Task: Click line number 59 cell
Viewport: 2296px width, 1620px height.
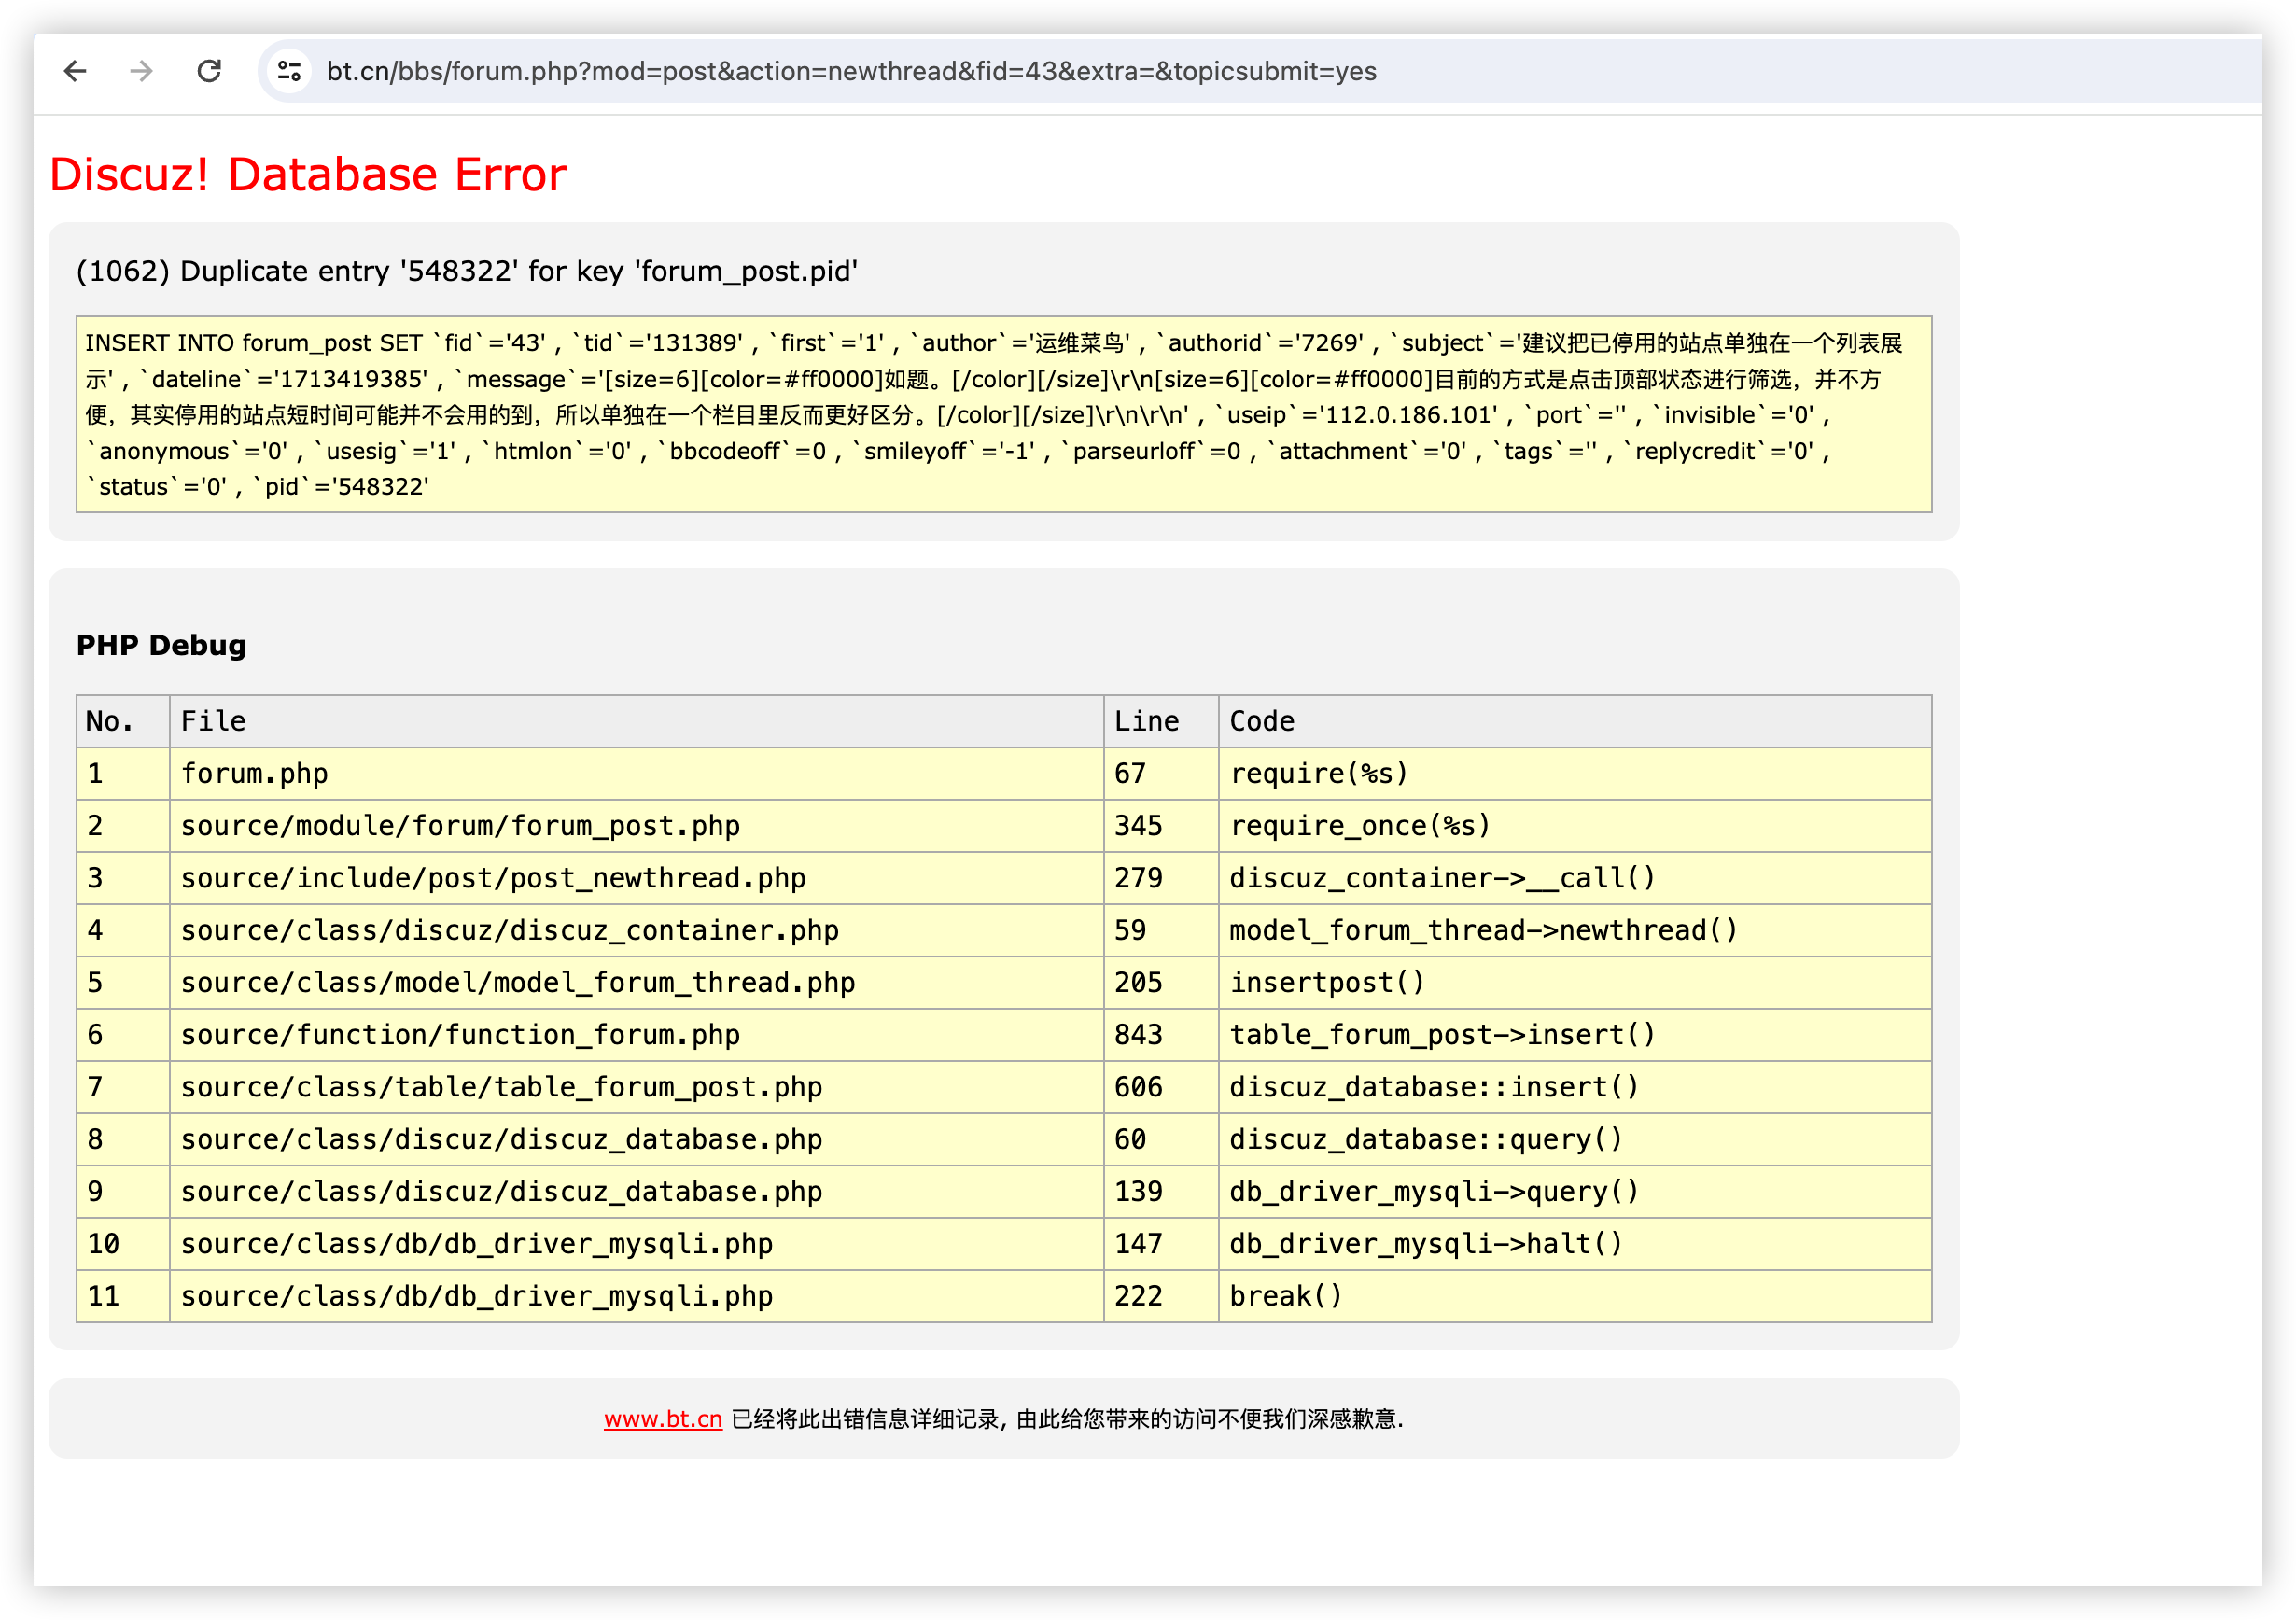Action: pos(1161,930)
